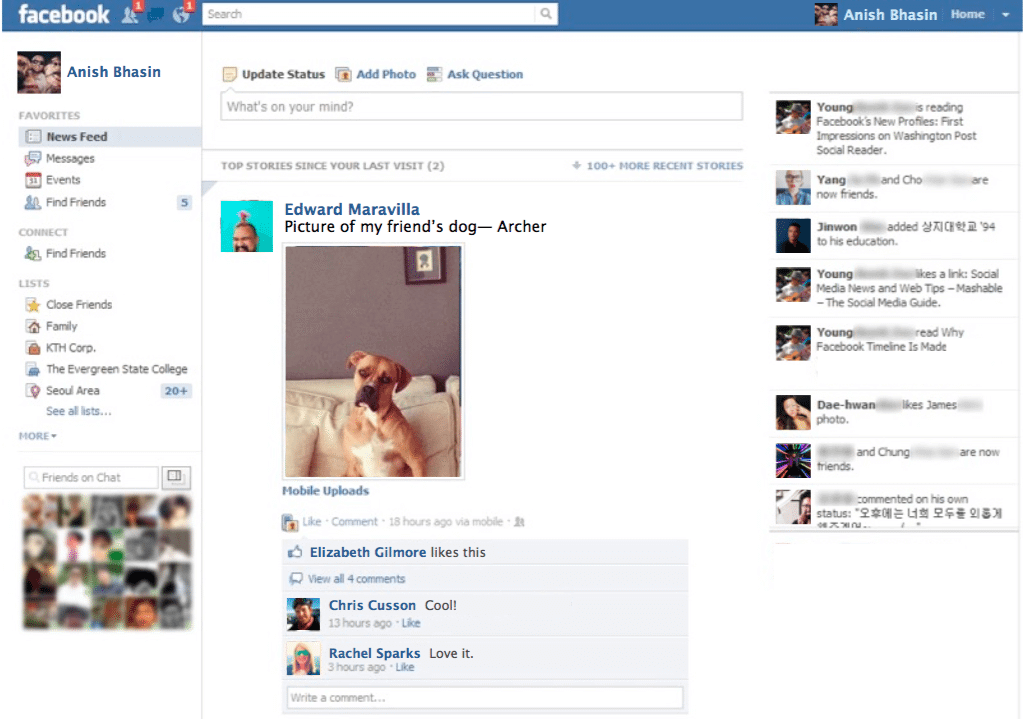Open friend requests icon in top bar
Image resolution: width=1023 pixels, height=719 pixels.
point(129,14)
